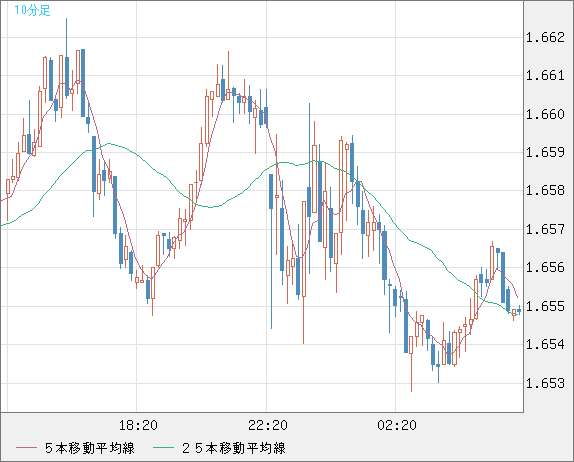Click the 22:20 time axis label
Image resolution: width=574 pixels, height=462 pixels.
[268, 425]
